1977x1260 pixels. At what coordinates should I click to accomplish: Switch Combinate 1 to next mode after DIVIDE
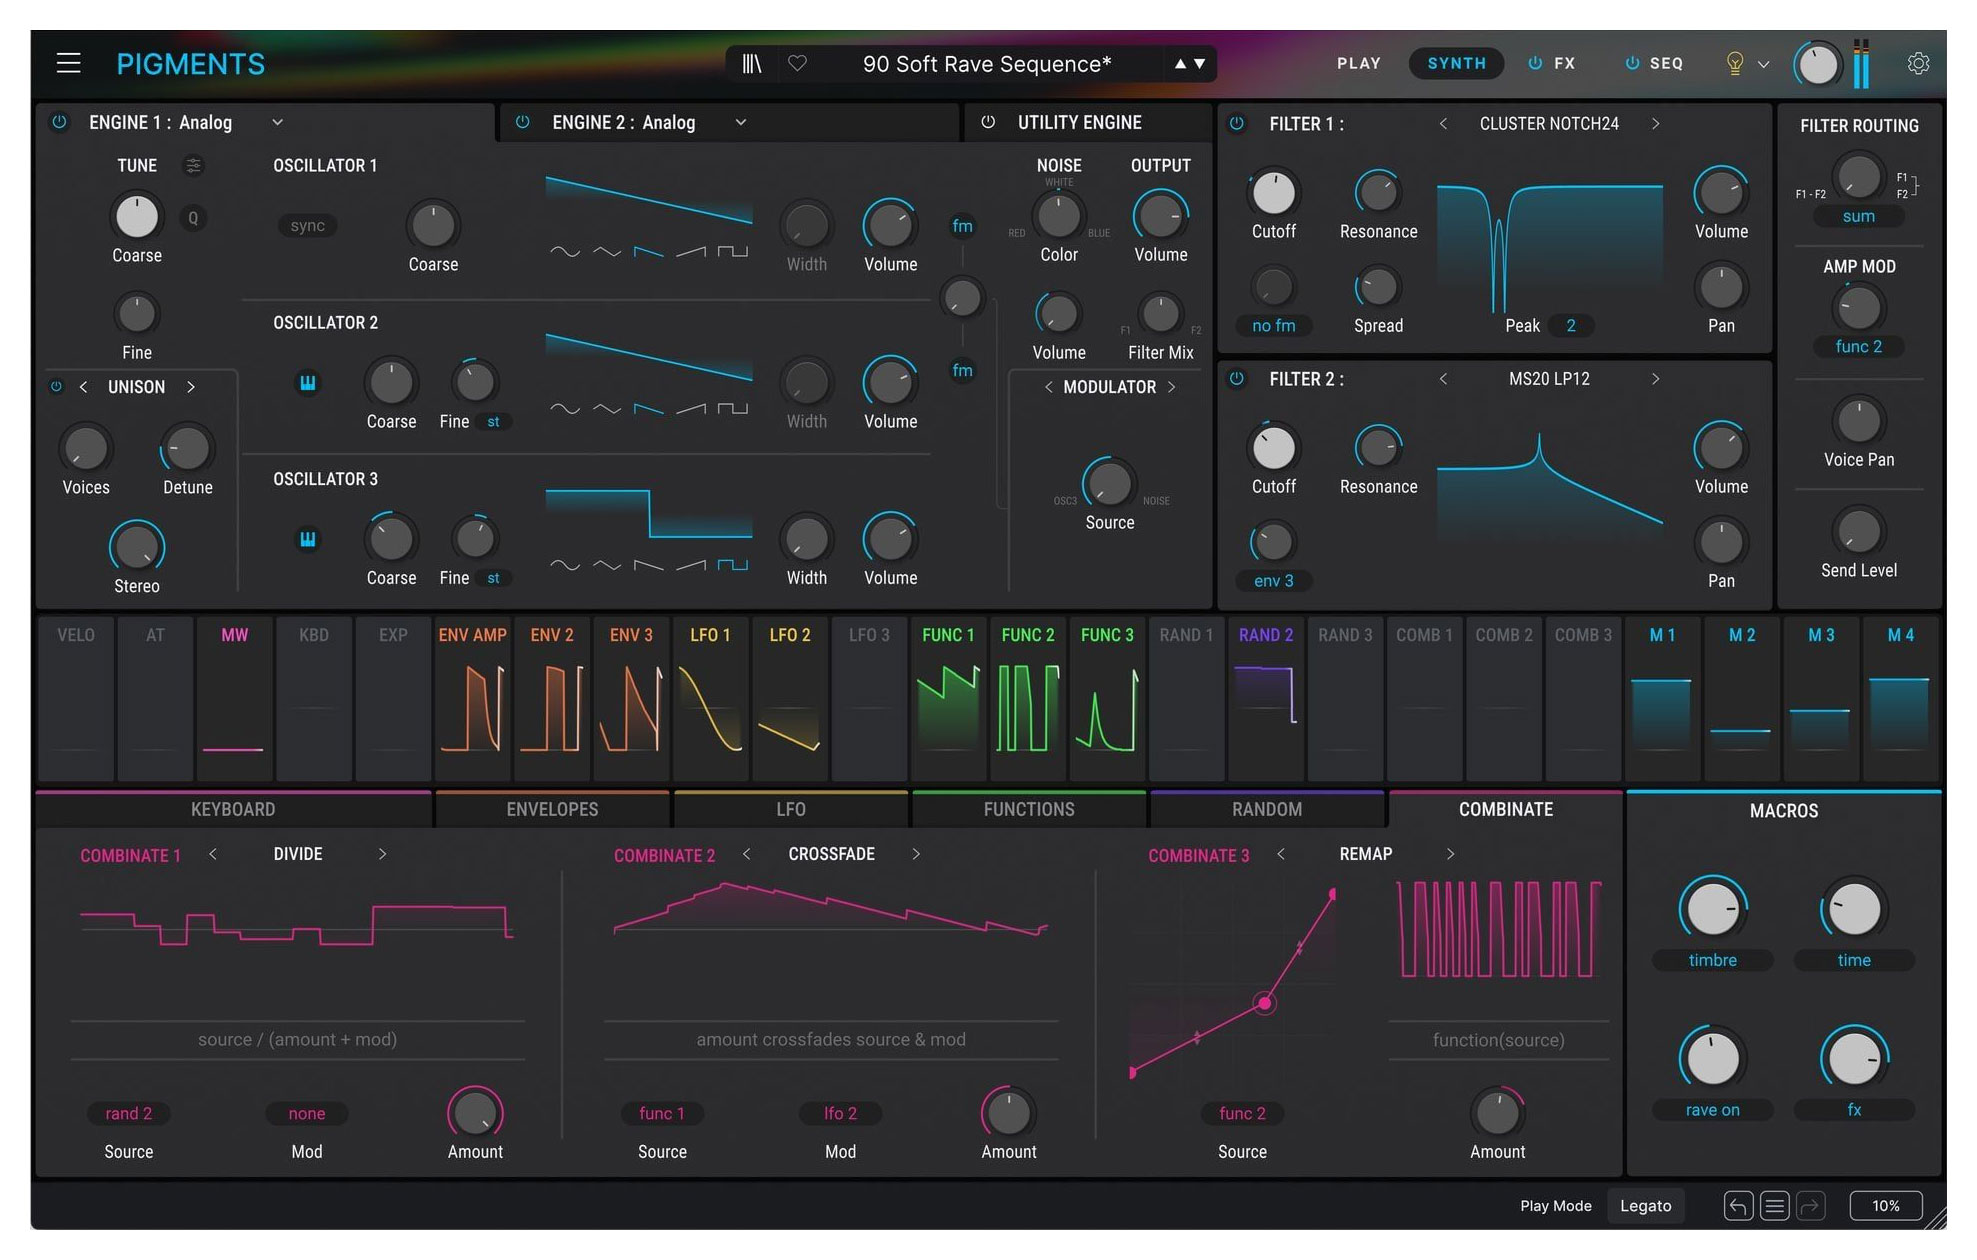(x=382, y=854)
